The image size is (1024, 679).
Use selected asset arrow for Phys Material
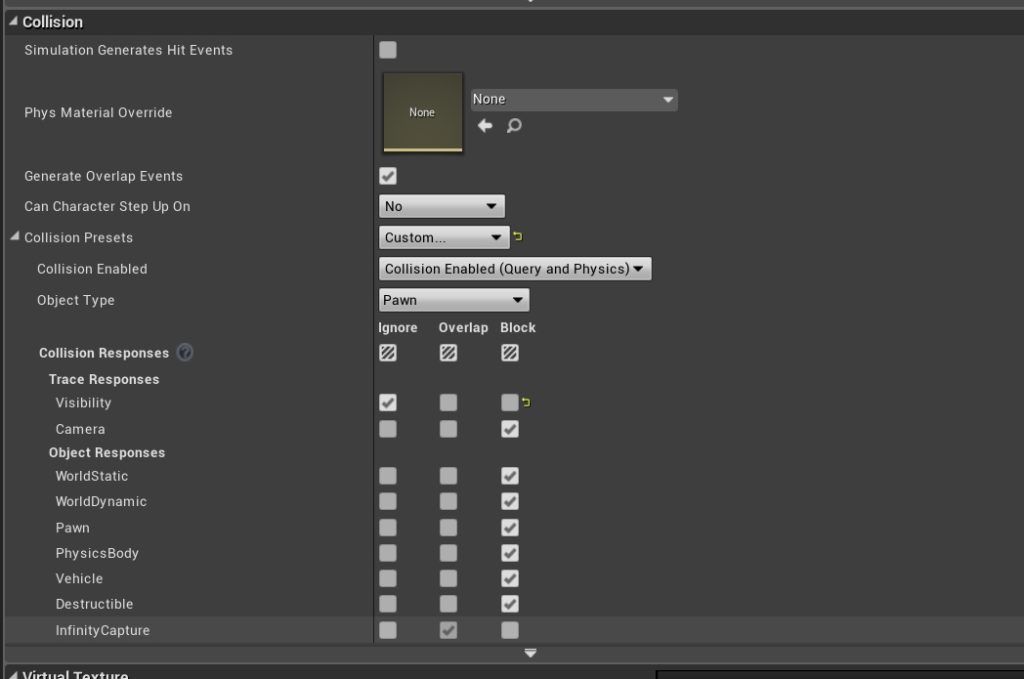pos(485,126)
